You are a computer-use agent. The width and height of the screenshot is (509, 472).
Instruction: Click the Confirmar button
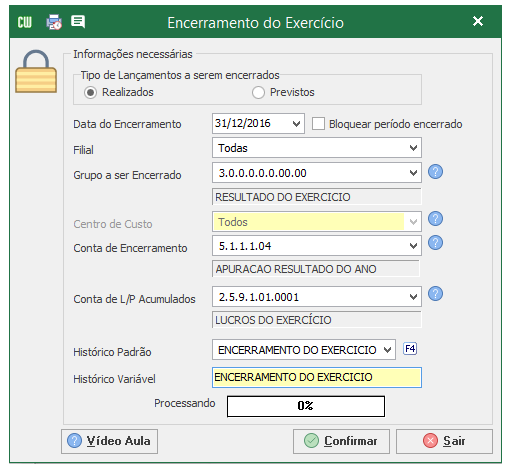click(341, 441)
